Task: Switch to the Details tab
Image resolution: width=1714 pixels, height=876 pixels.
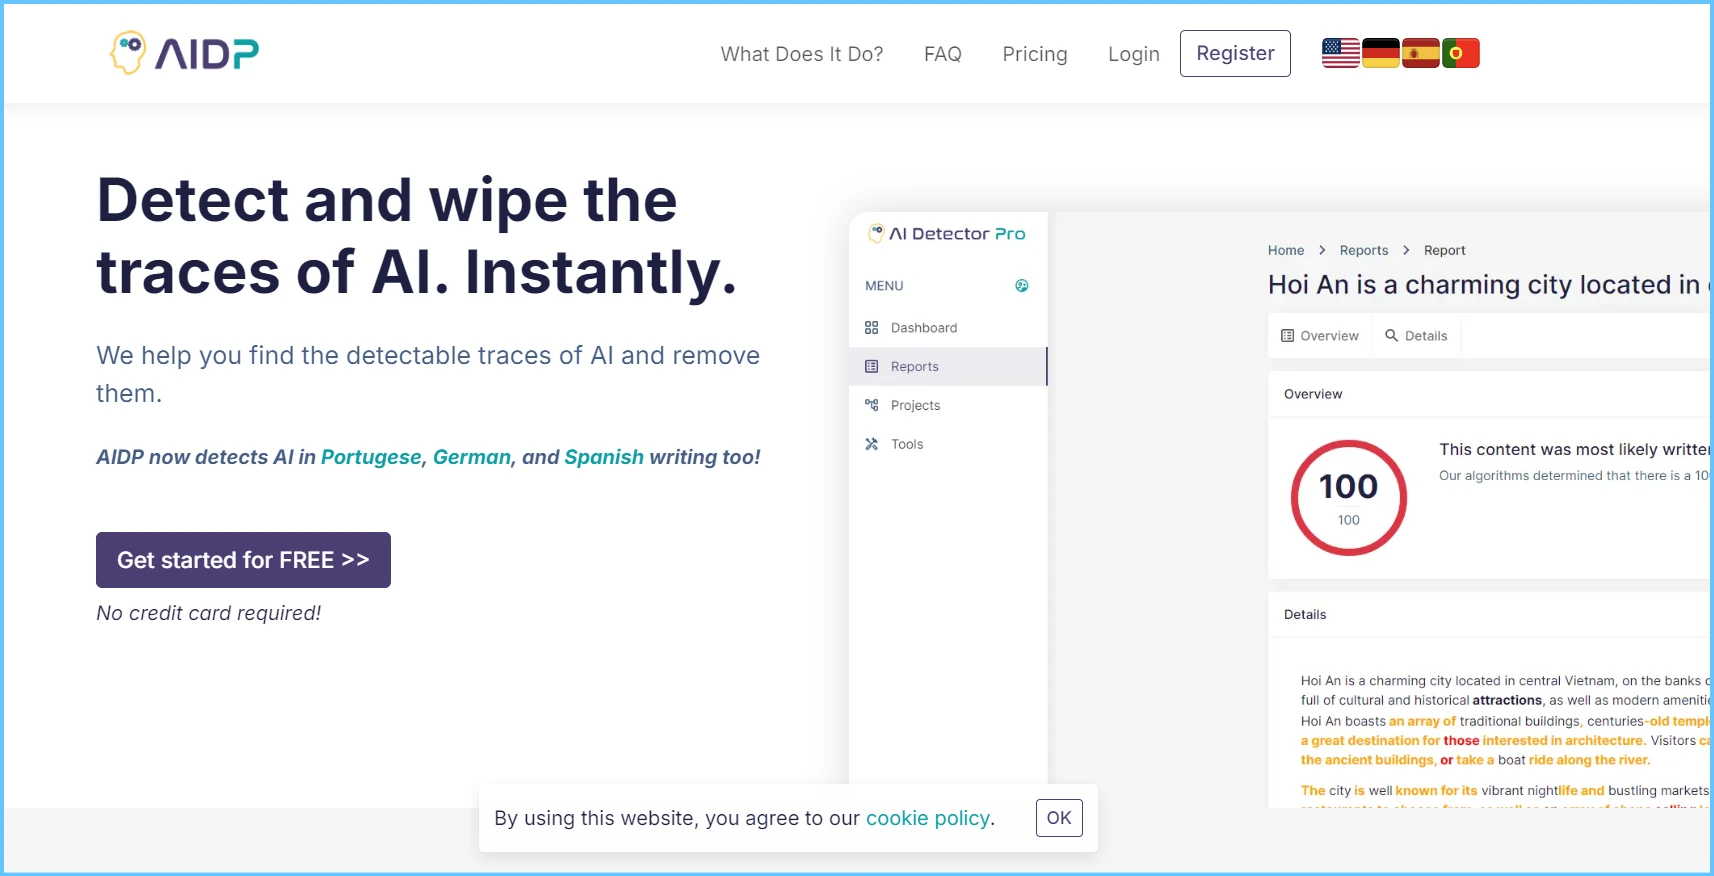Action: (1416, 336)
